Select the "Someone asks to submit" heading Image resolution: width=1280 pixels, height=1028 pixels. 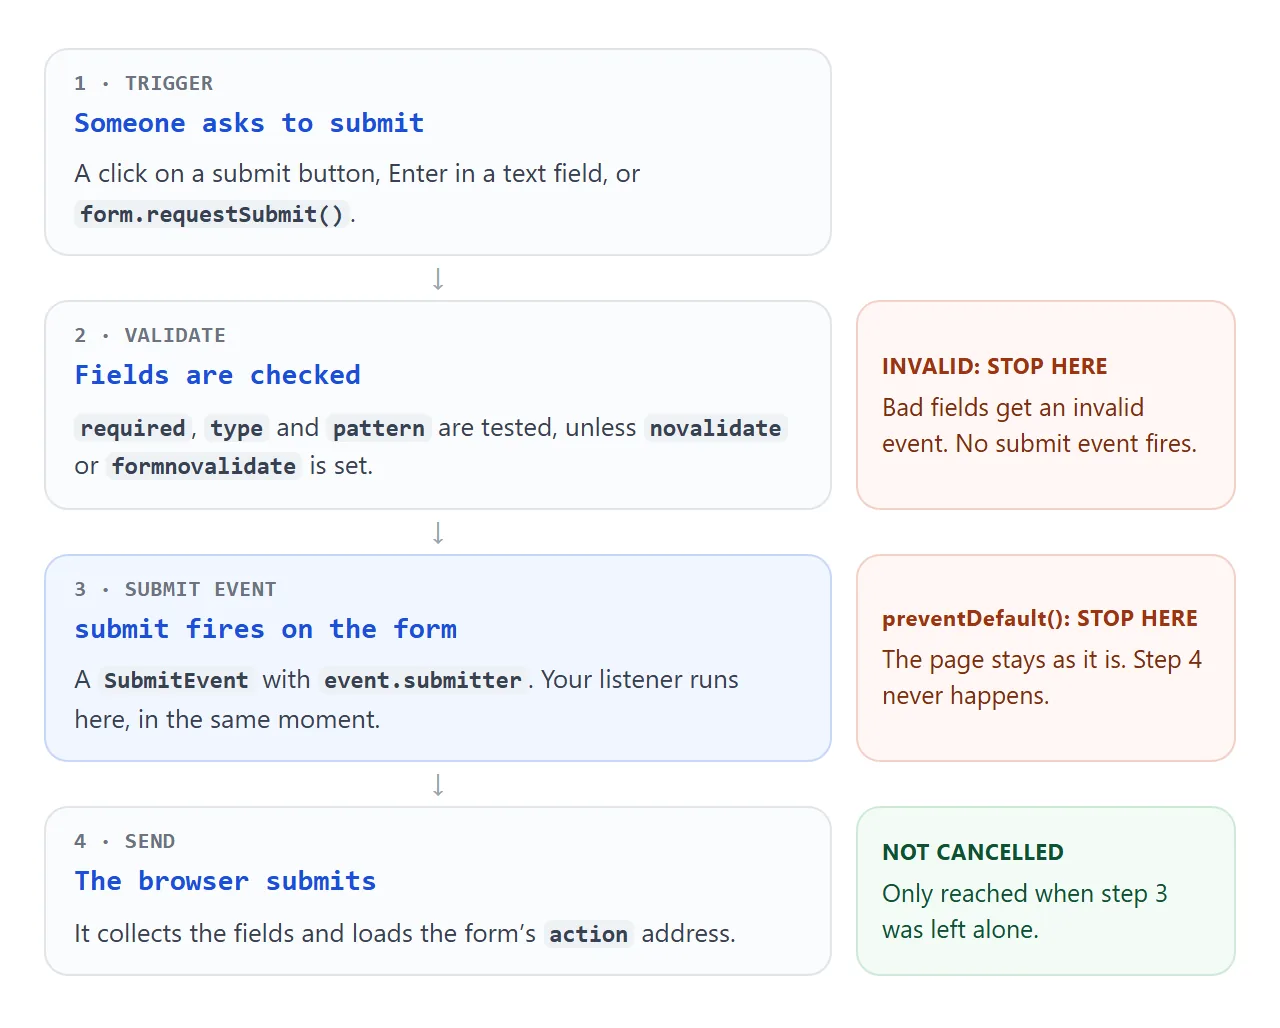click(x=249, y=123)
